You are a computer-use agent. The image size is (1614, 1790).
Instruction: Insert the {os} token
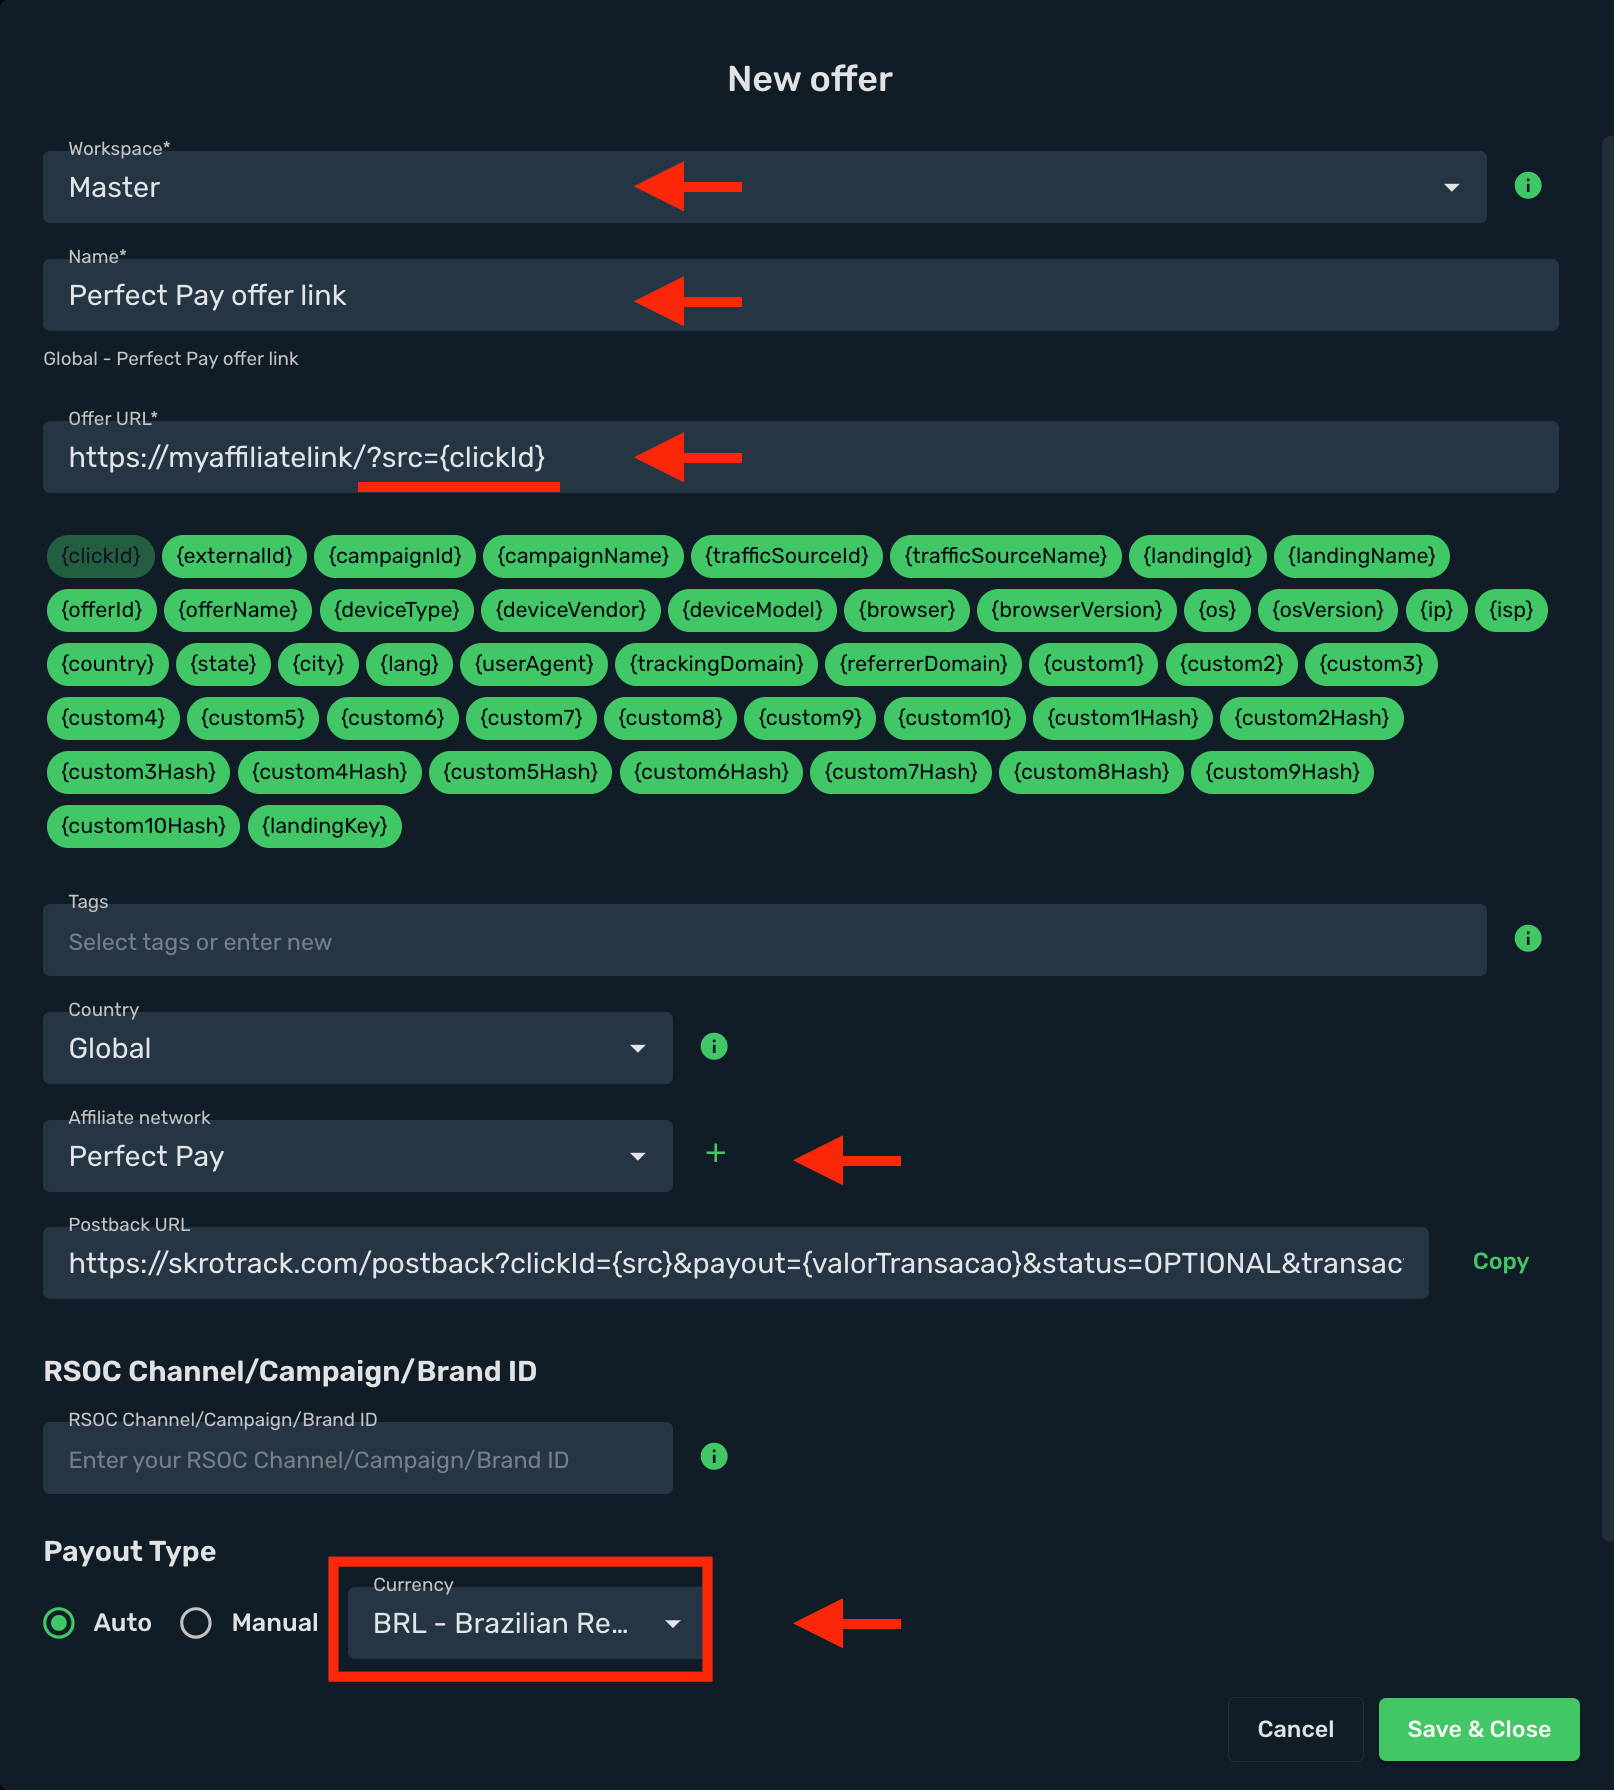(x=1217, y=610)
